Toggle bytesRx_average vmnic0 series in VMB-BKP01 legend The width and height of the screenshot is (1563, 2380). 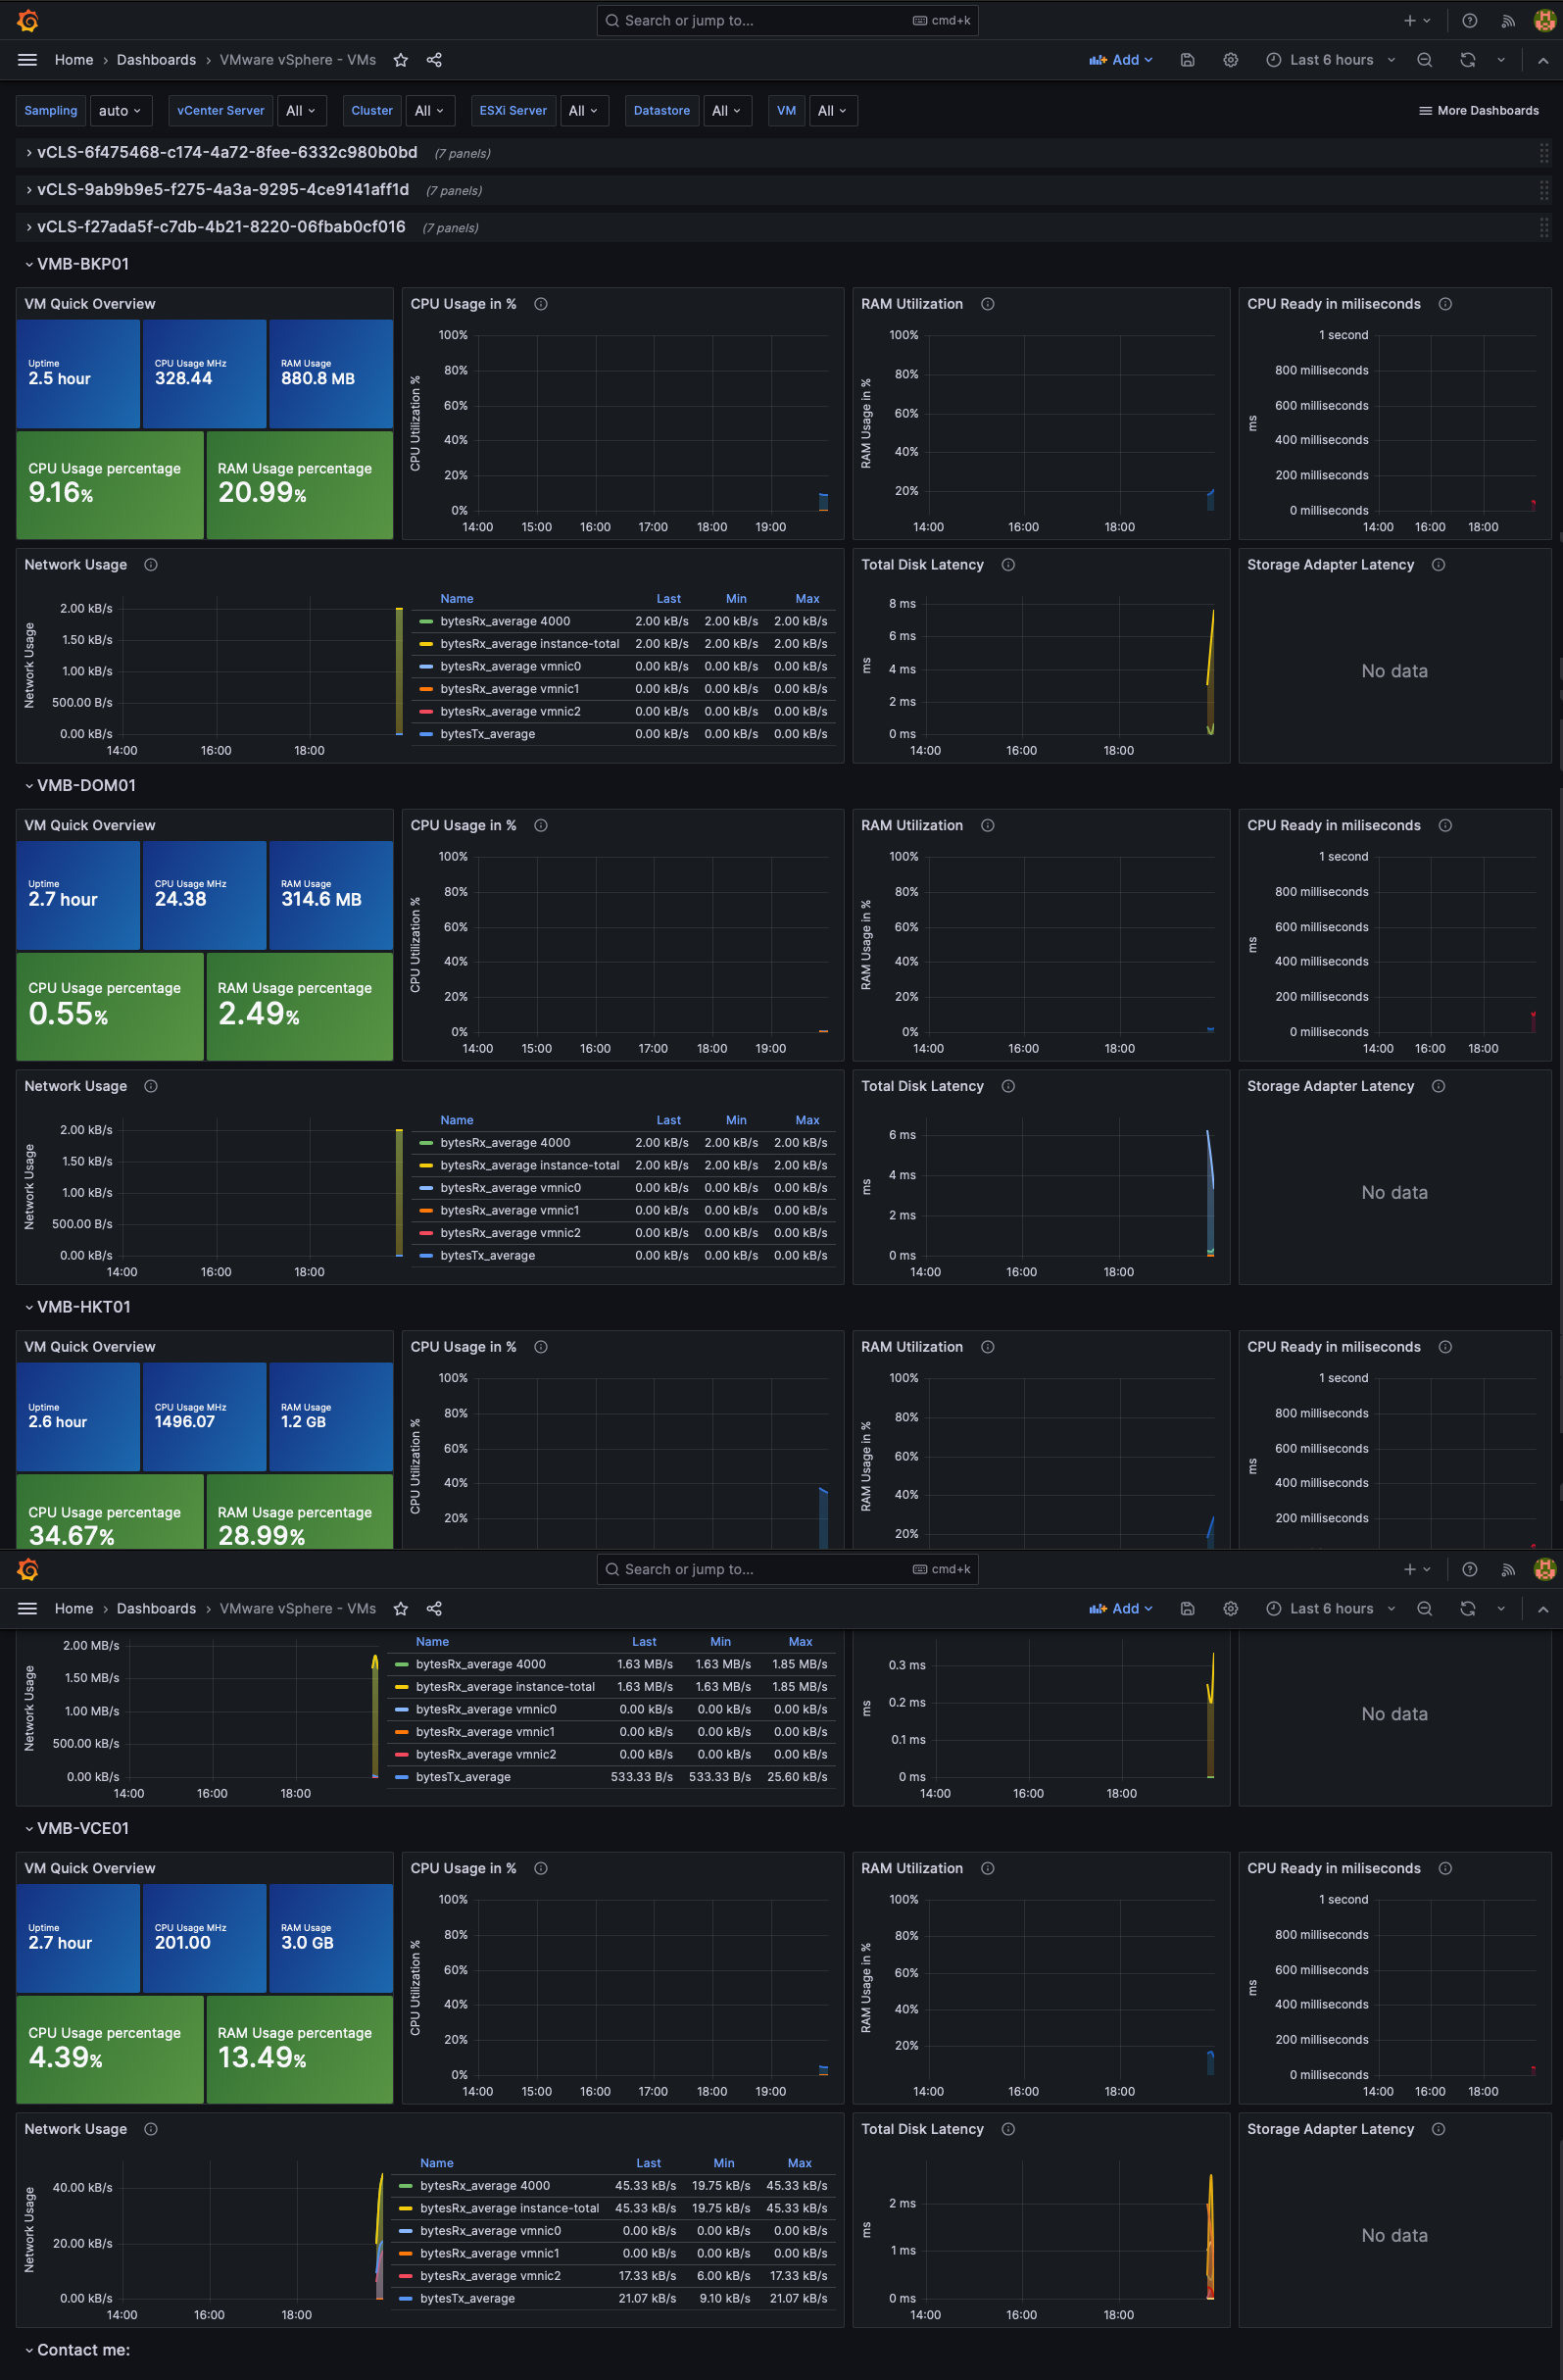[x=510, y=666]
